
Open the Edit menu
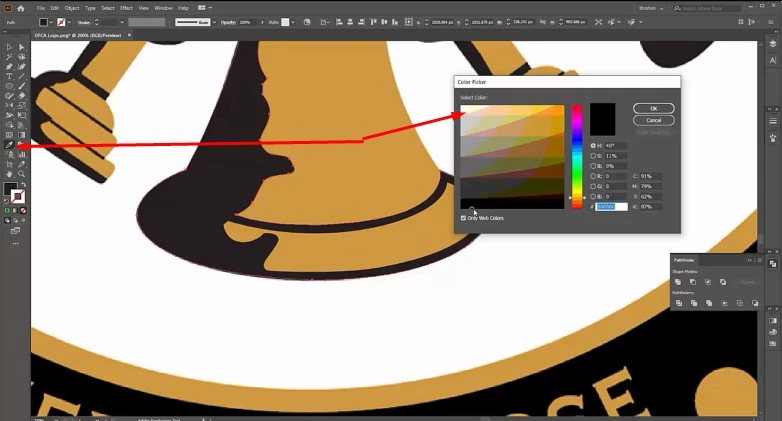pos(54,8)
